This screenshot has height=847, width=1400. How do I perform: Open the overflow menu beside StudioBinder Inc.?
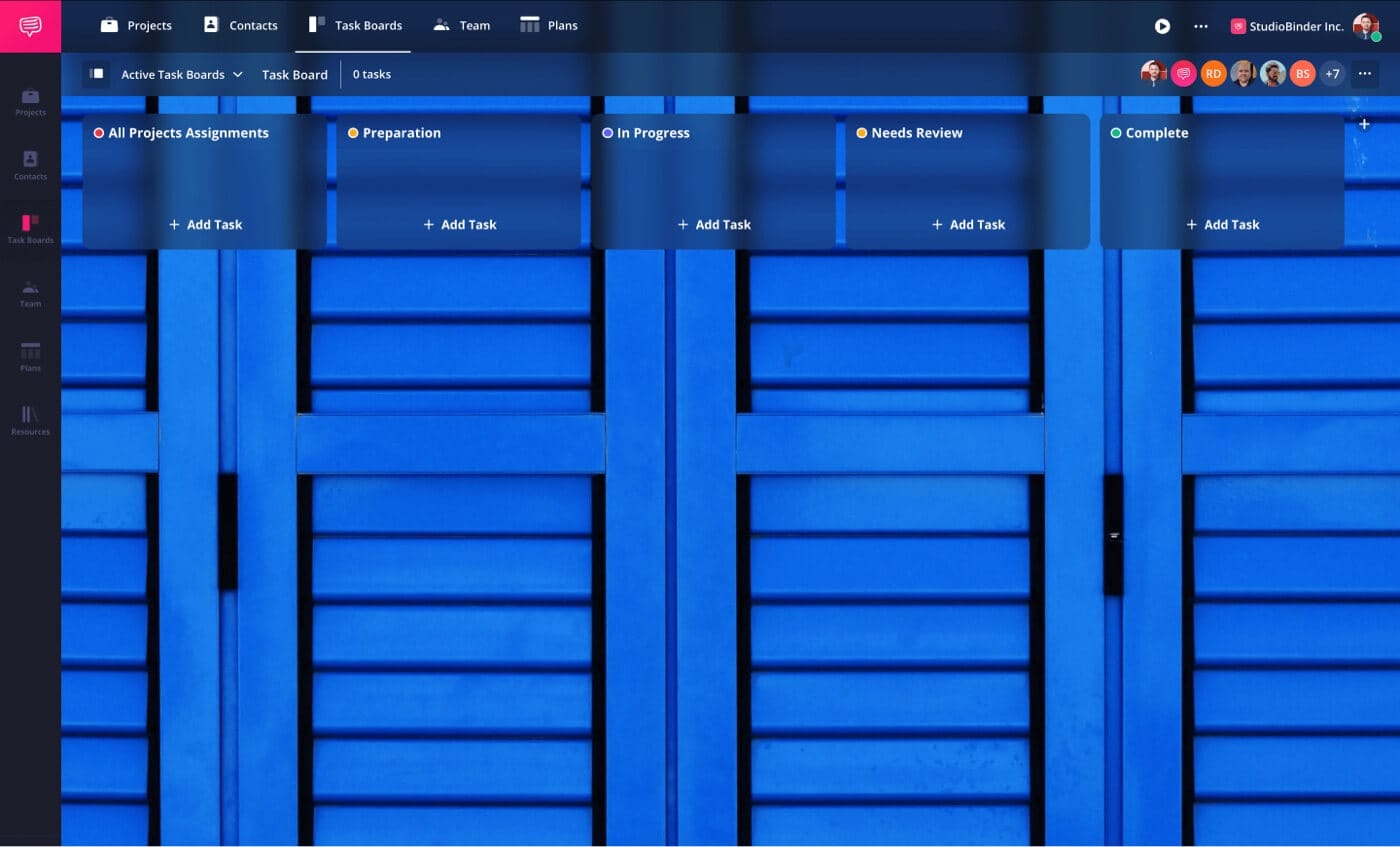[x=1200, y=27]
